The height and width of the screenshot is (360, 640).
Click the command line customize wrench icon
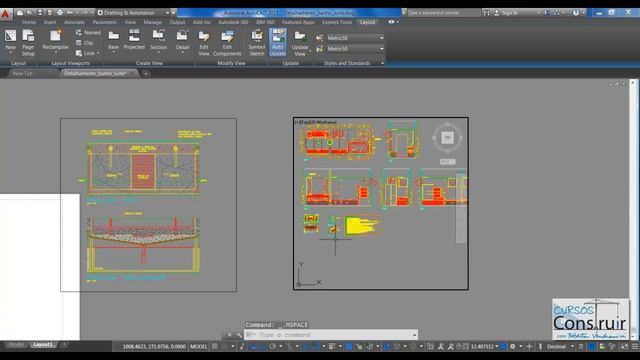[x=239, y=335]
